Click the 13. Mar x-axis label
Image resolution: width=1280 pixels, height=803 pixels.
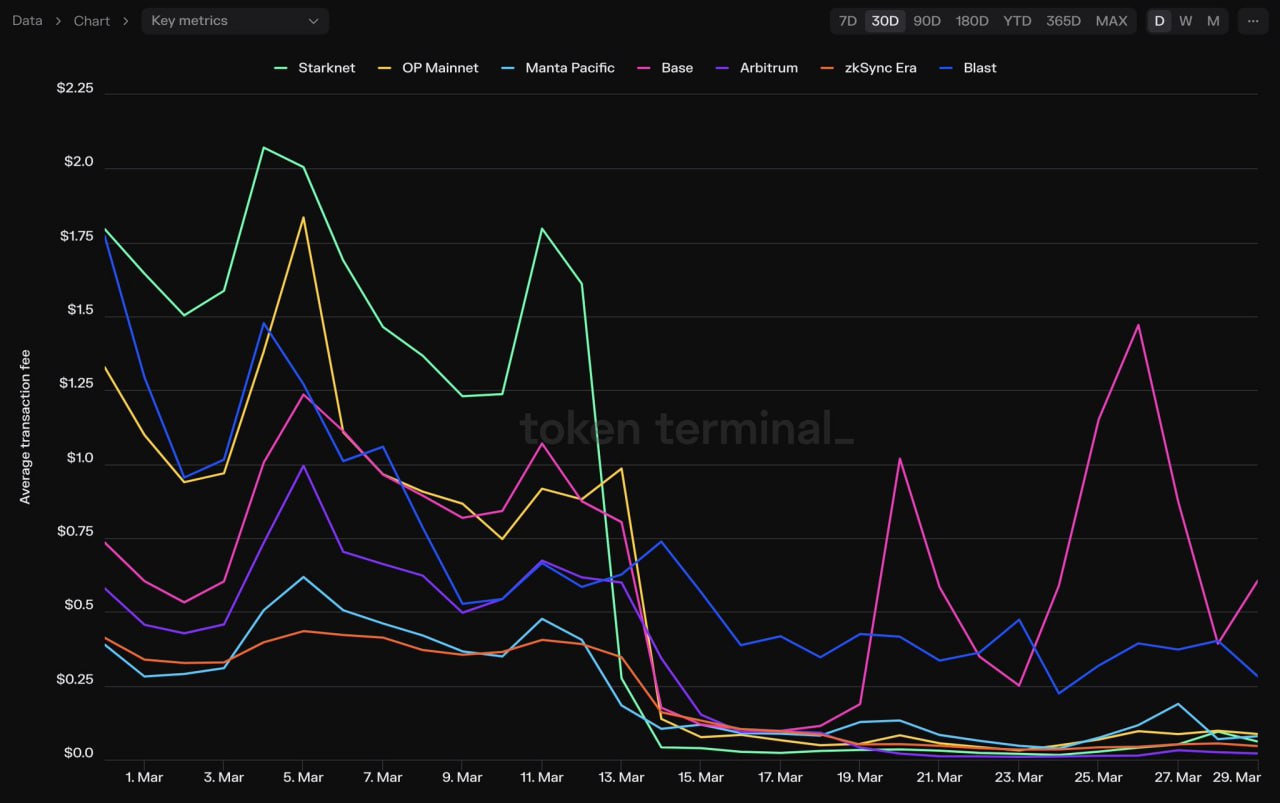[x=621, y=777]
